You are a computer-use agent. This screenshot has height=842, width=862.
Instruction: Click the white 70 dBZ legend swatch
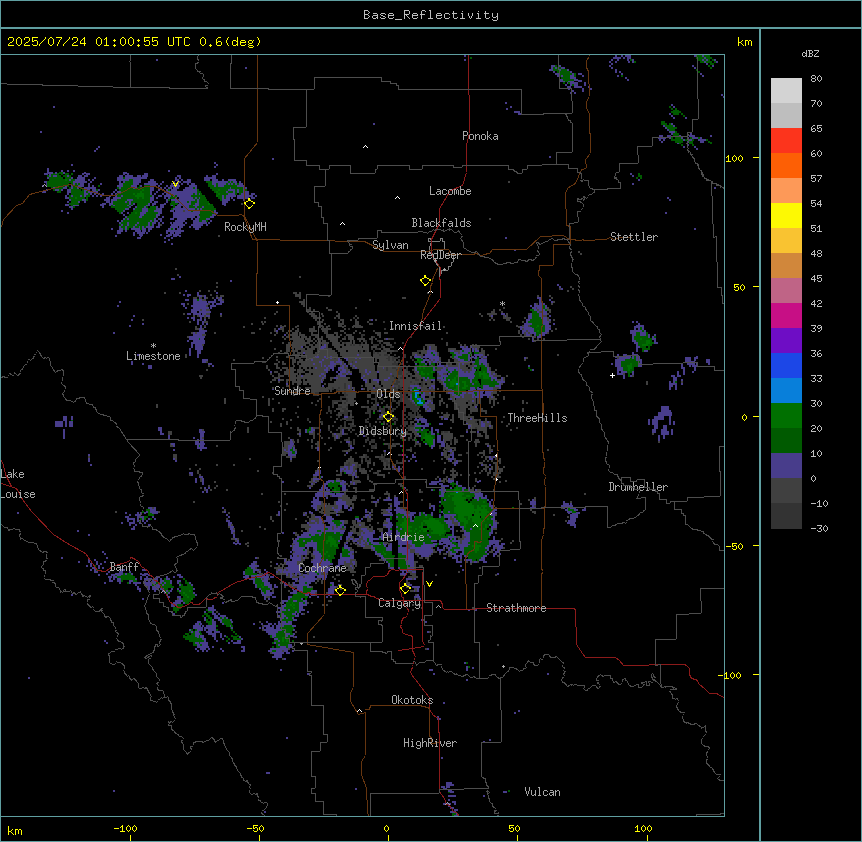coord(786,91)
